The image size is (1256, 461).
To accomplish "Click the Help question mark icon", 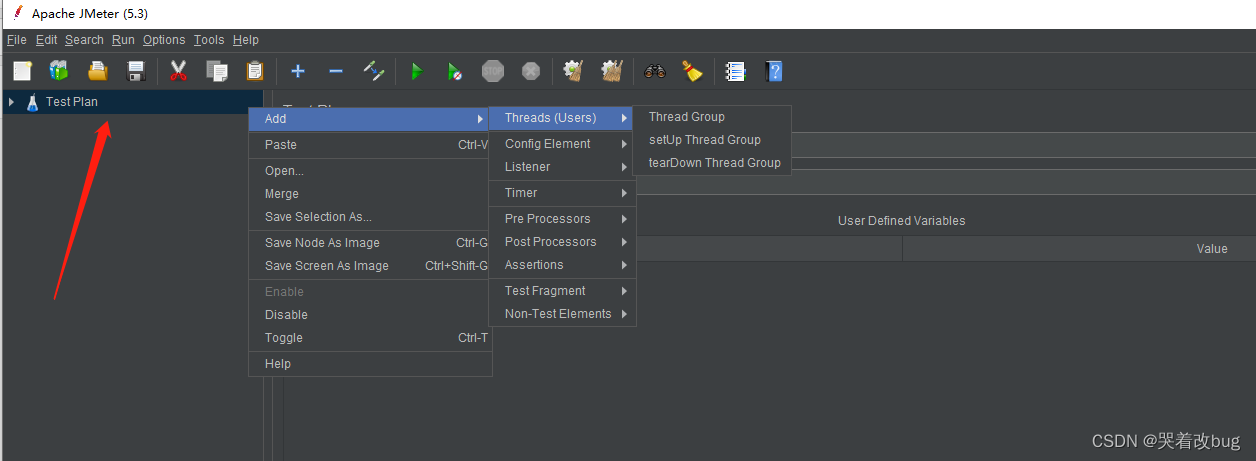I will [x=774, y=71].
